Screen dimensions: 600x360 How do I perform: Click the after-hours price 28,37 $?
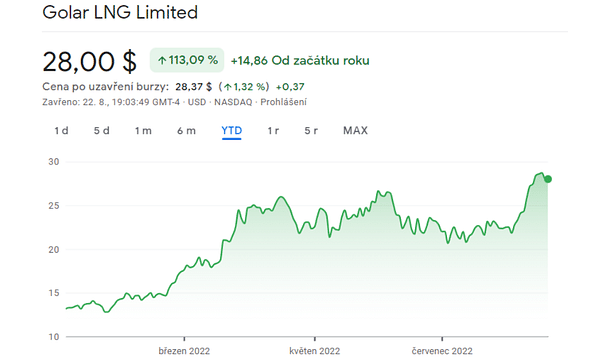[194, 87]
